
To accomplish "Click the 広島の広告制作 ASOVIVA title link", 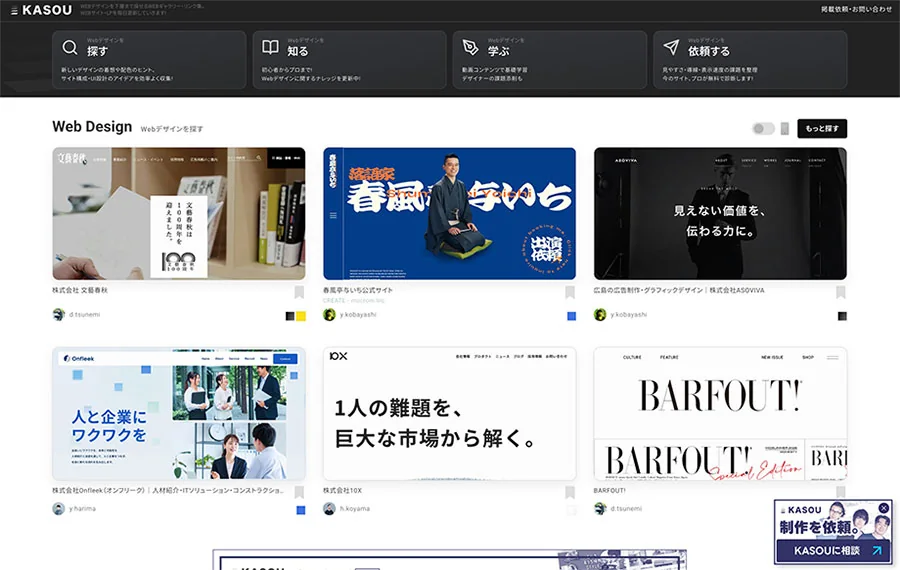I will (x=679, y=290).
